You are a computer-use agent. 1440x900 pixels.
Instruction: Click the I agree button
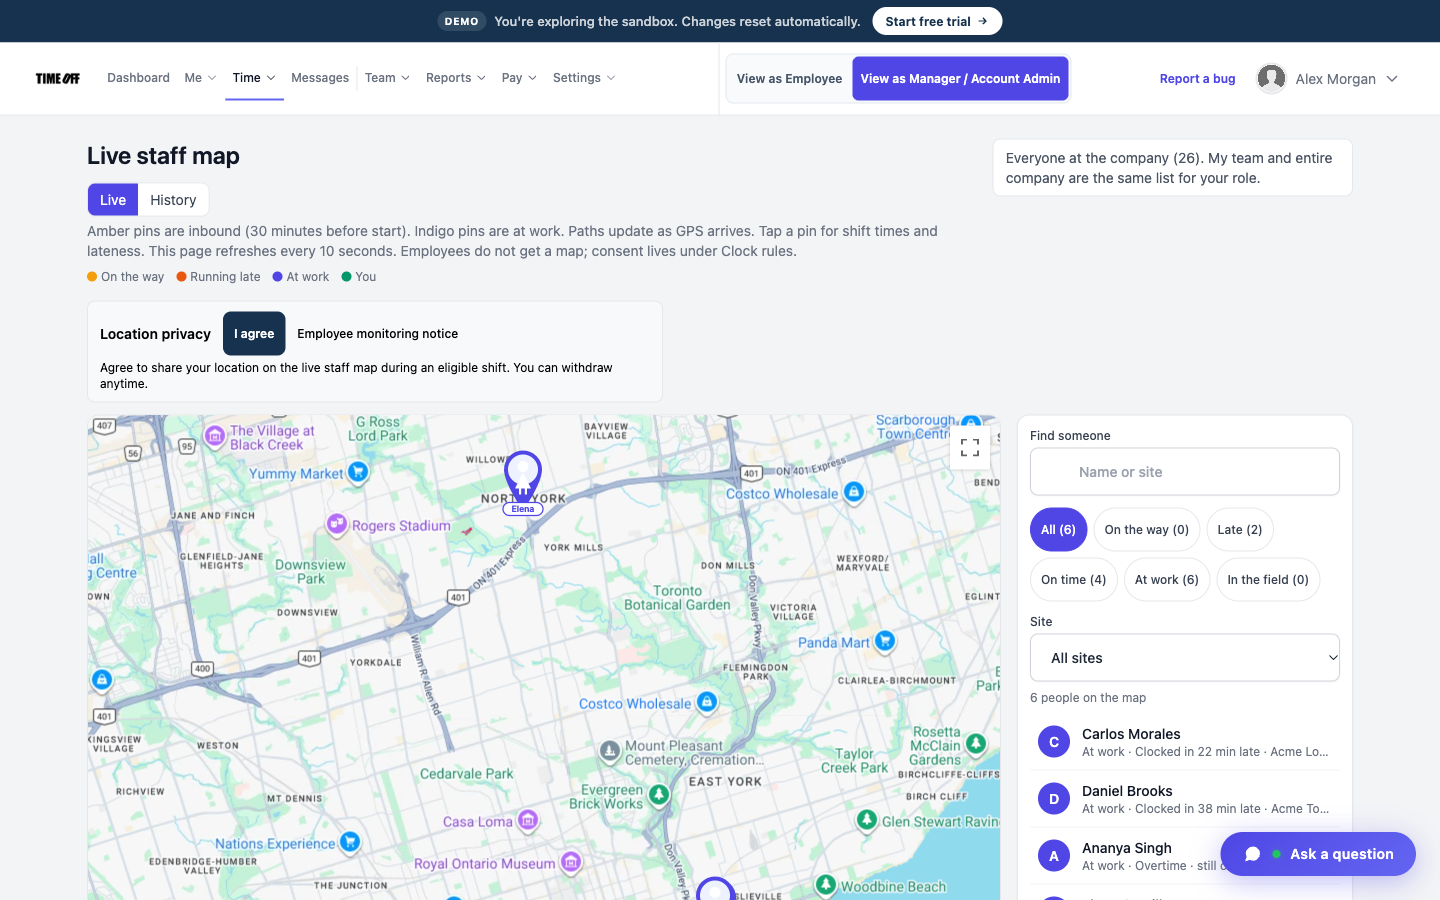(x=254, y=334)
